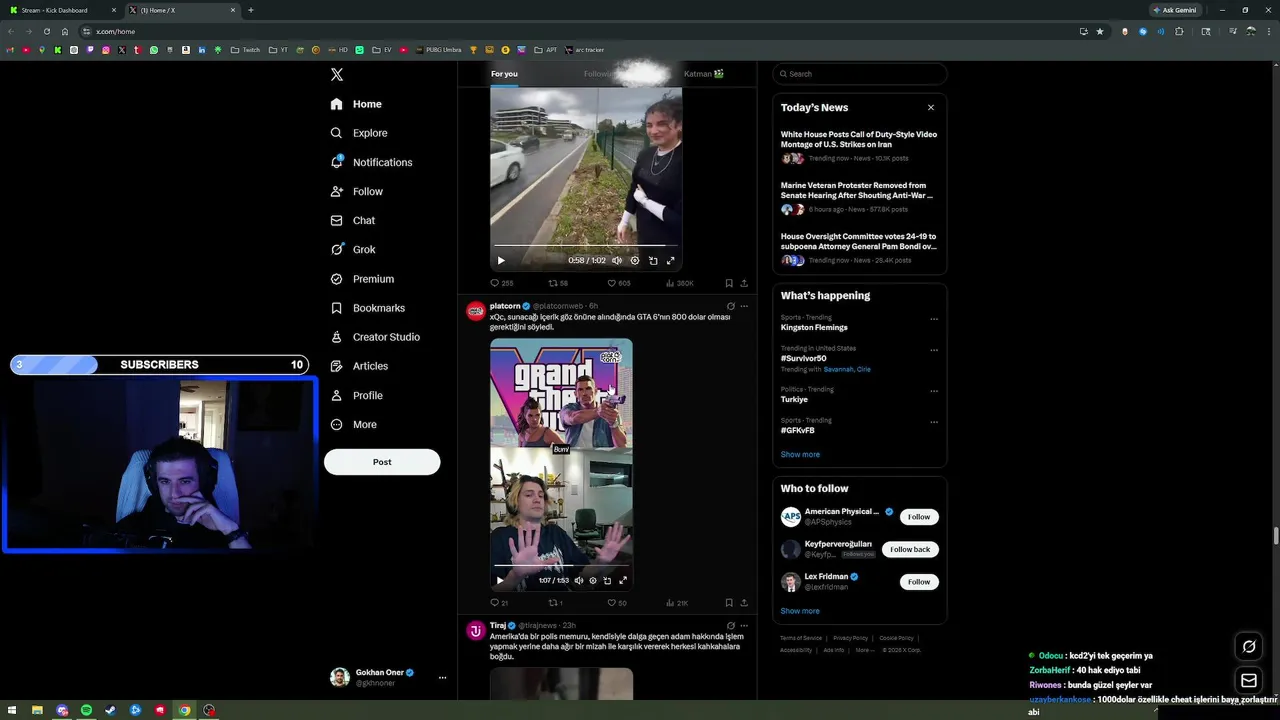Open the Follow item in the sidebar
Image resolution: width=1280 pixels, height=720 pixels.
pos(356,191)
